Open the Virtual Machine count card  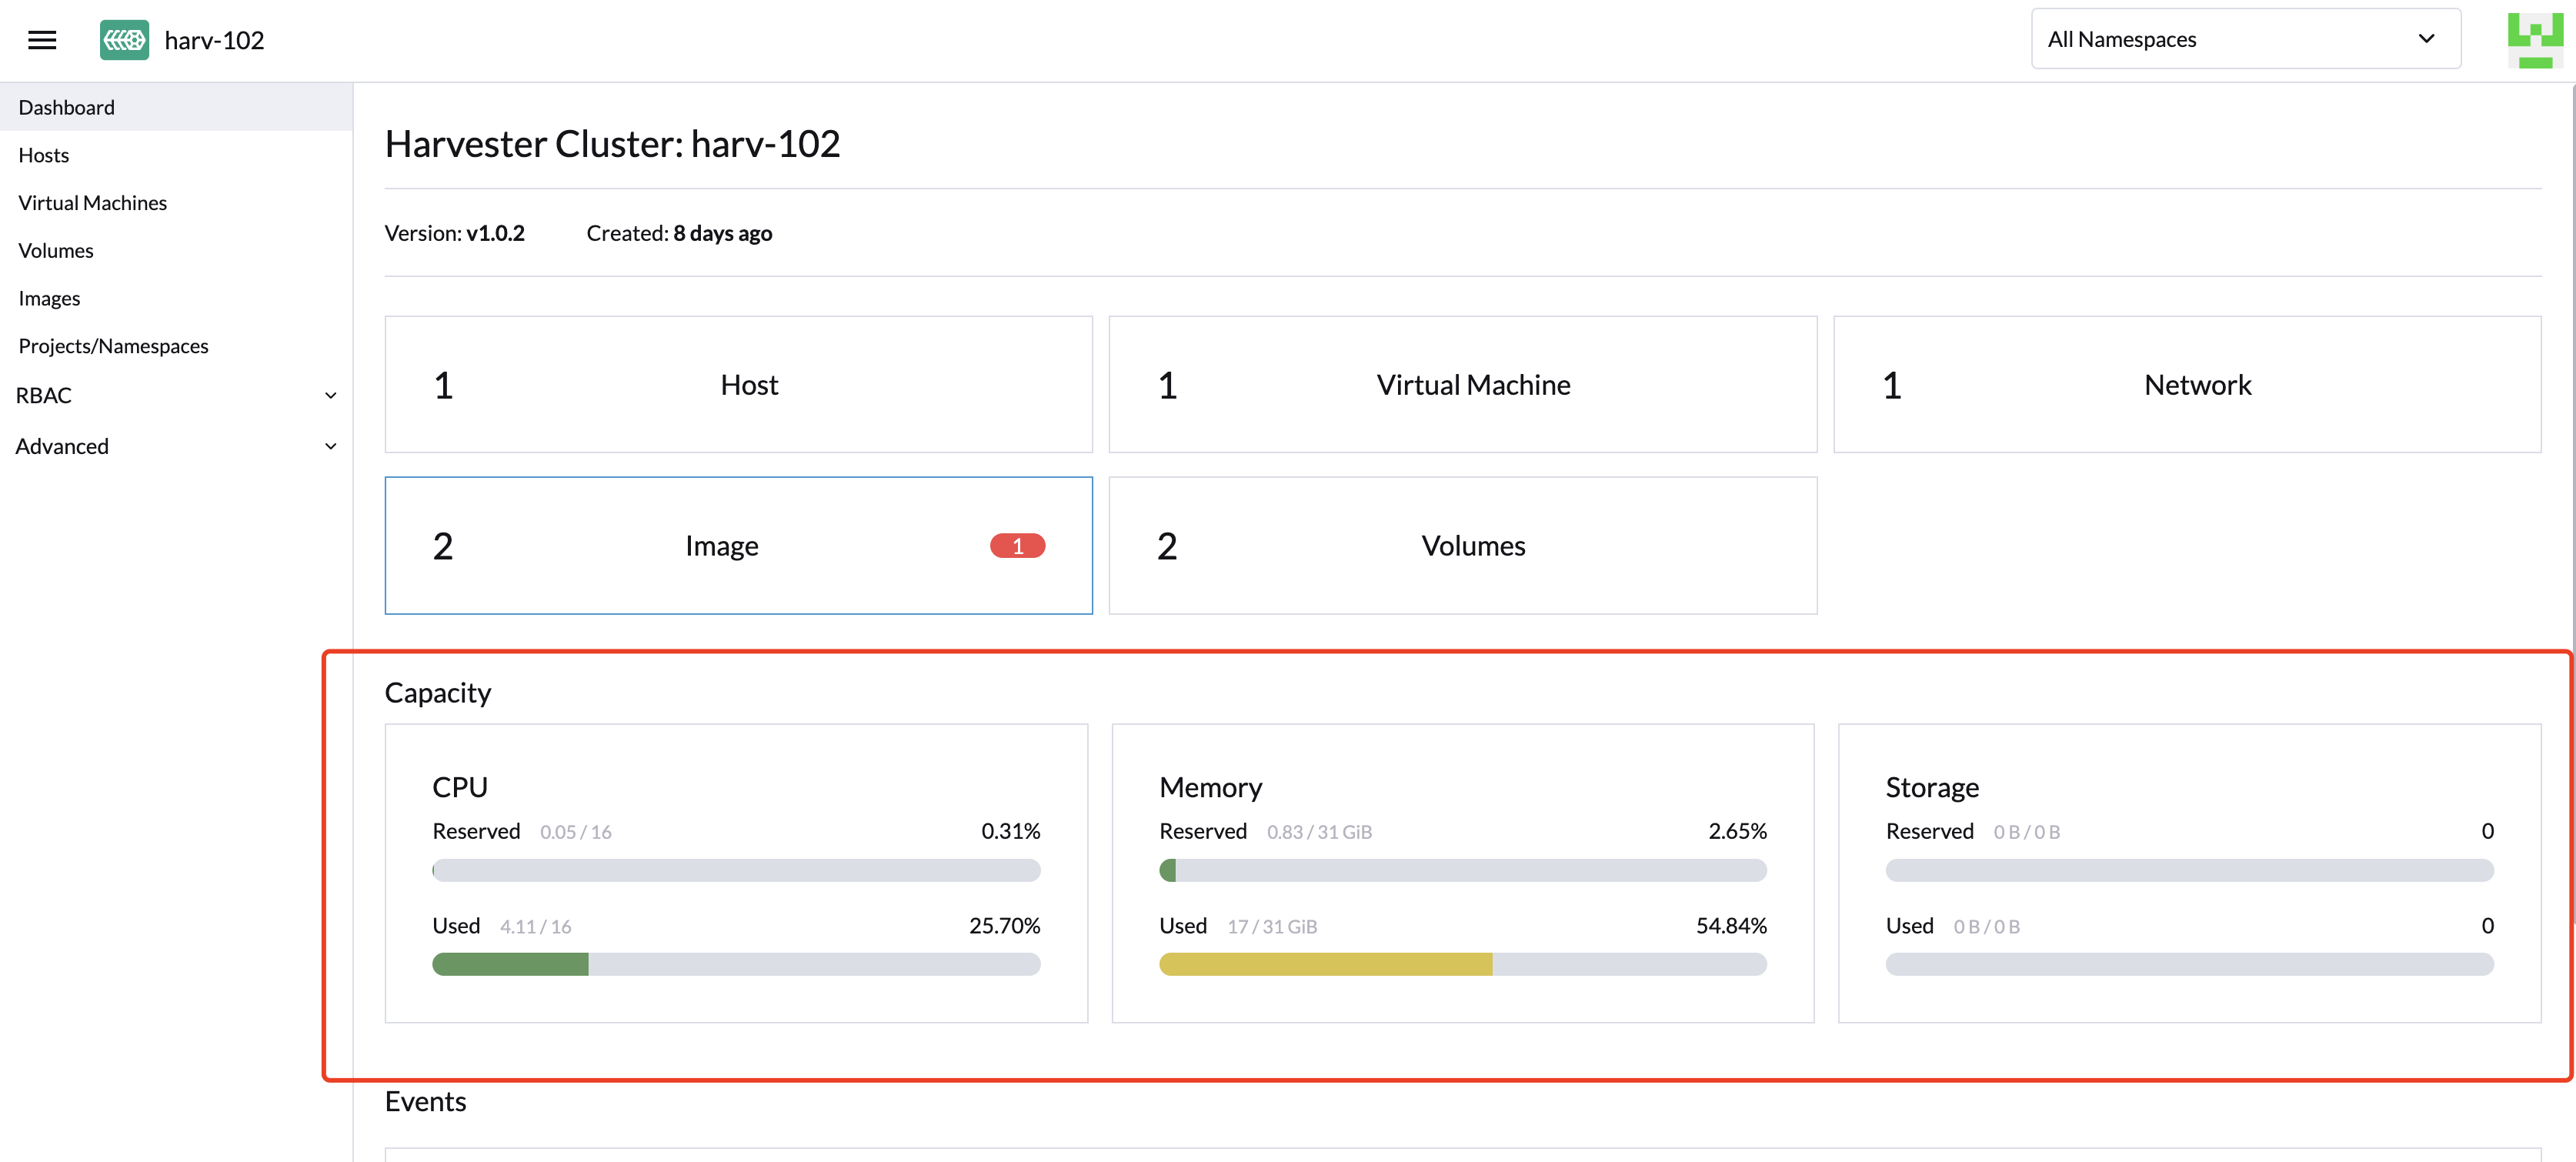pyautogui.click(x=1462, y=385)
